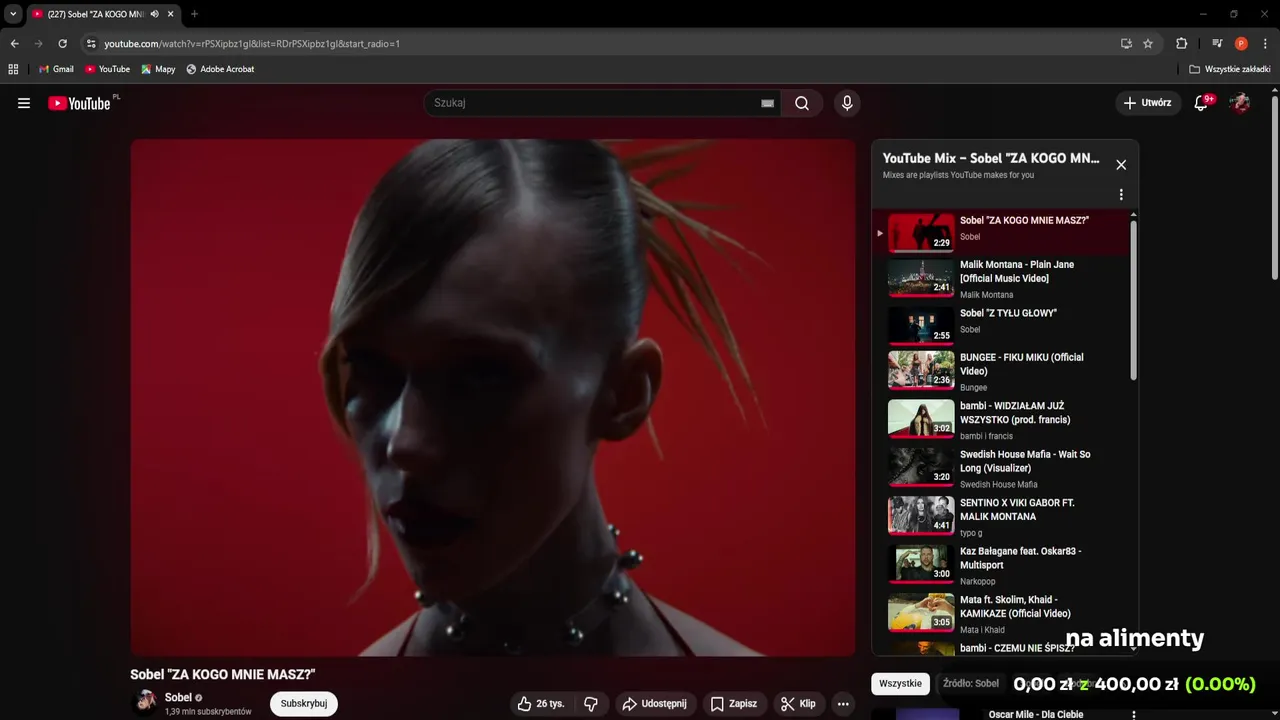
Task: Play Sobel "Z TYŁU GŁOWY" playlist item
Action: click(x=1004, y=325)
